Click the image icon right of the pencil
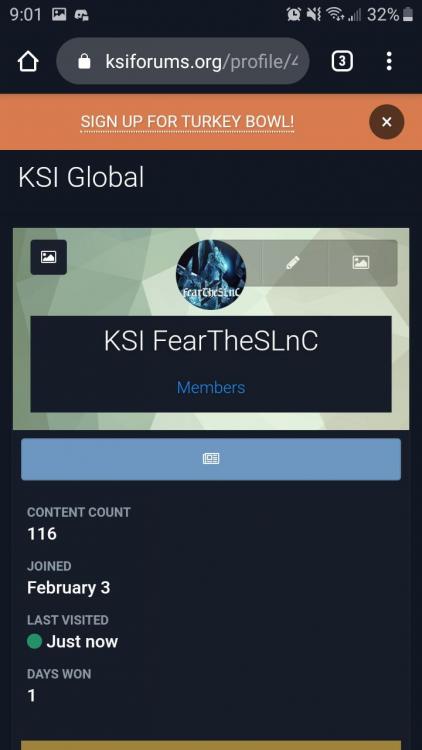 click(361, 262)
